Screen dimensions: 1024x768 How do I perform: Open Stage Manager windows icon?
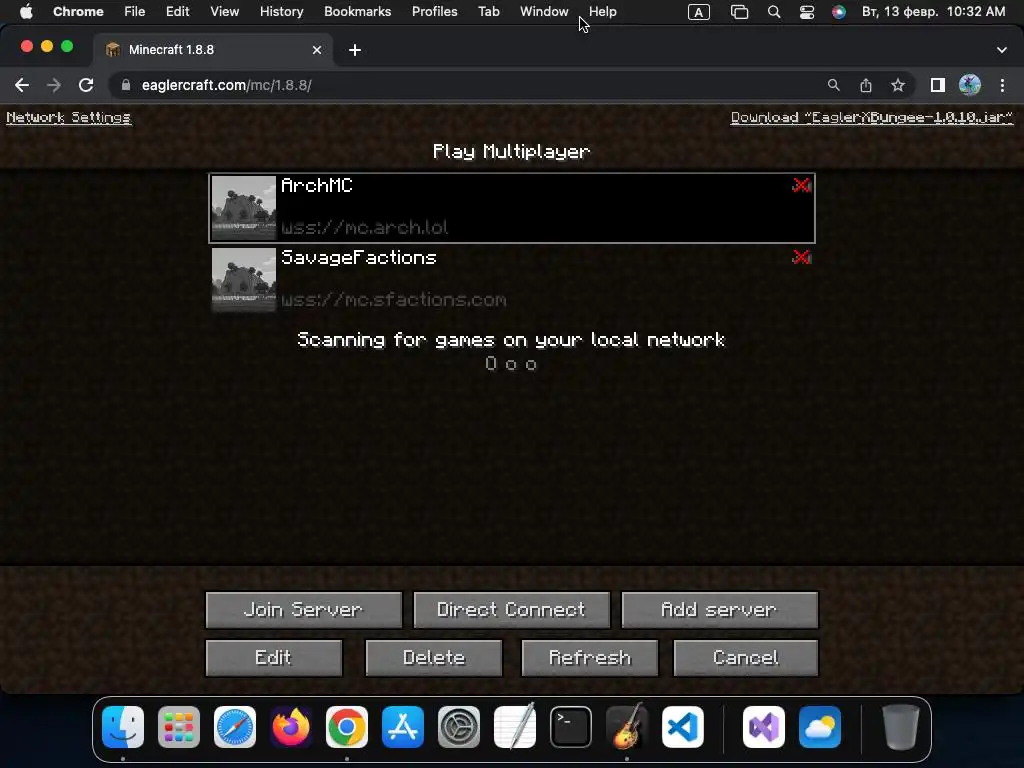click(x=739, y=12)
